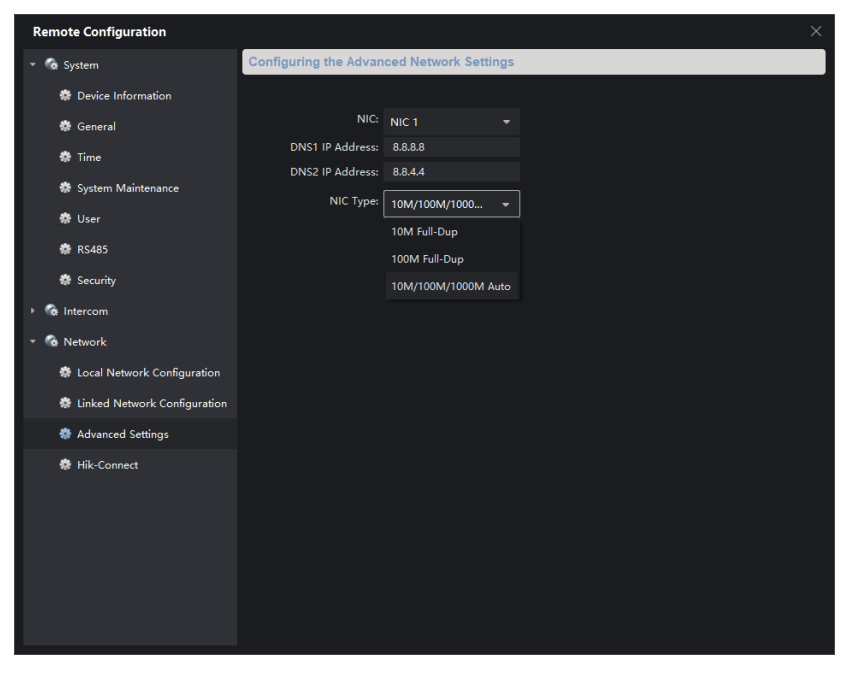Click the Intercom category icon

click(52, 311)
